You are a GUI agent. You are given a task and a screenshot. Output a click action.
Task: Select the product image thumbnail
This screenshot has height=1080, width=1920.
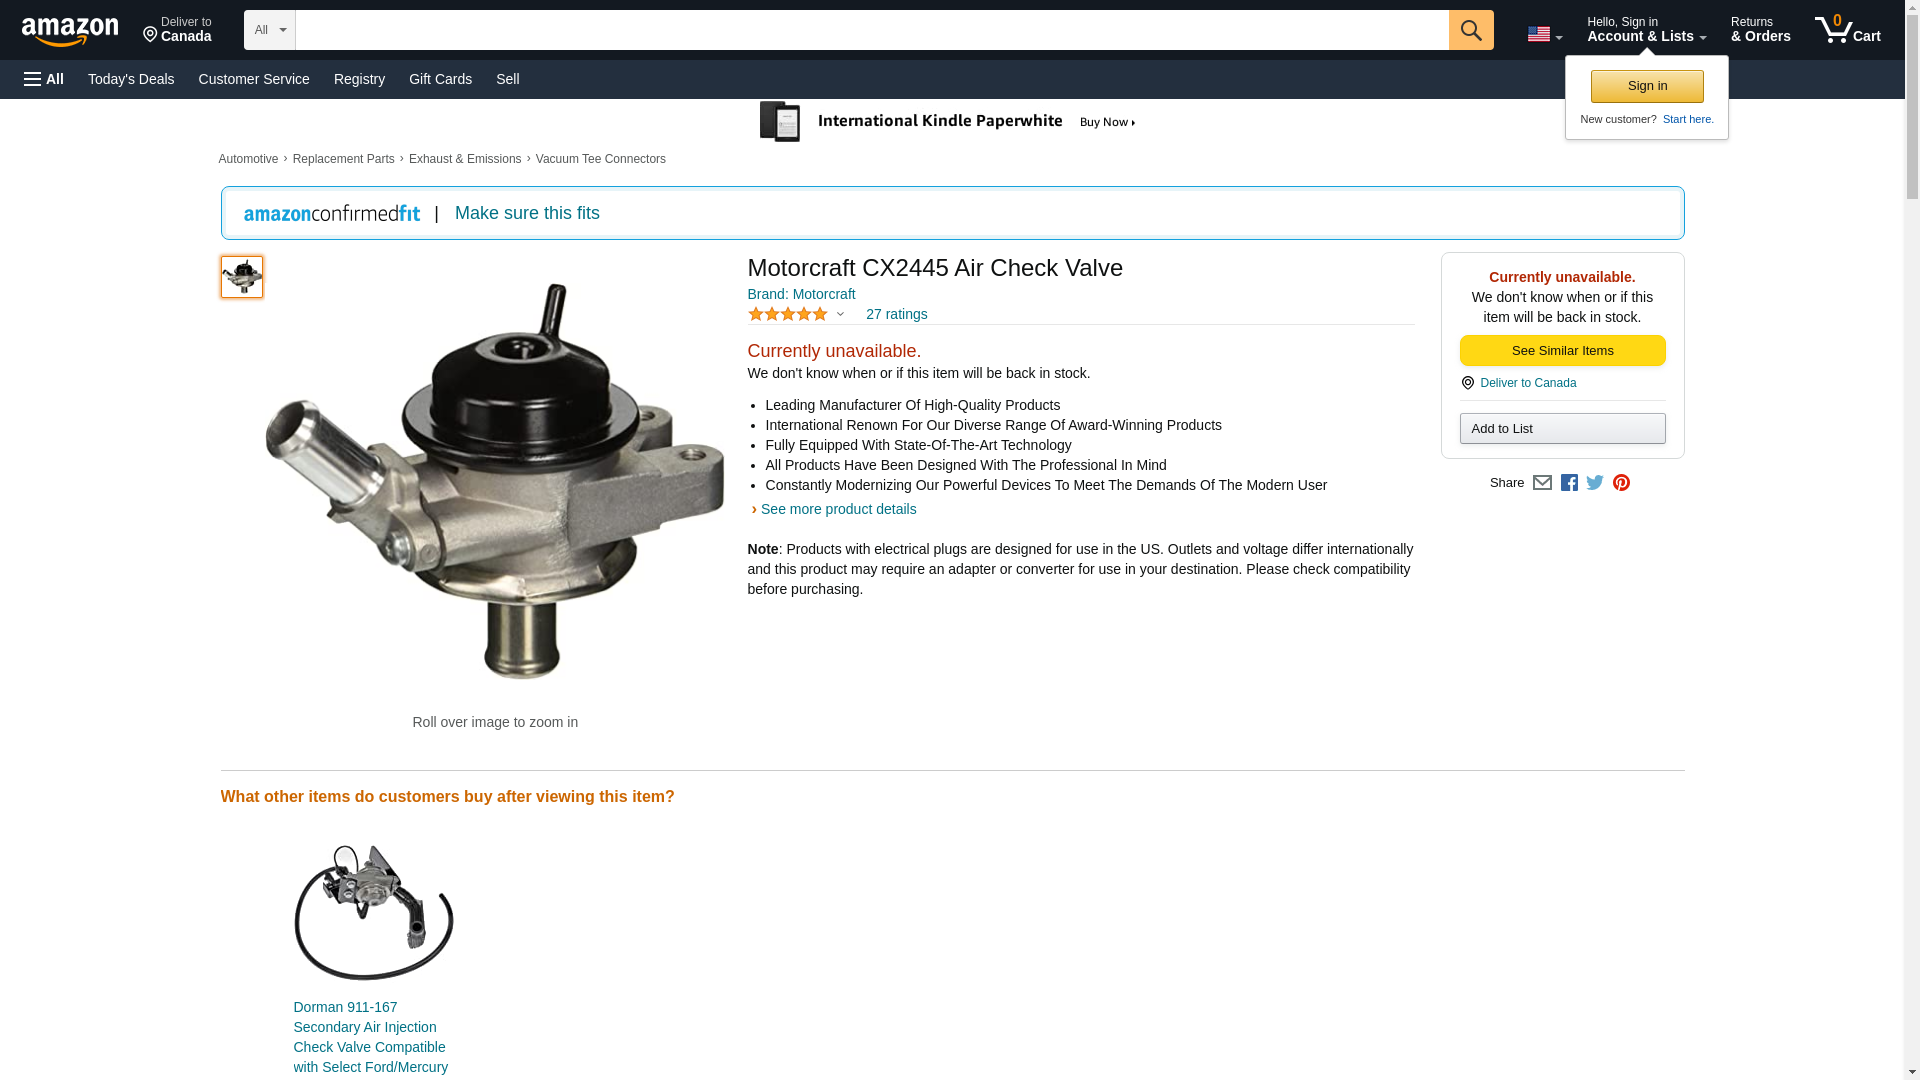tap(242, 277)
